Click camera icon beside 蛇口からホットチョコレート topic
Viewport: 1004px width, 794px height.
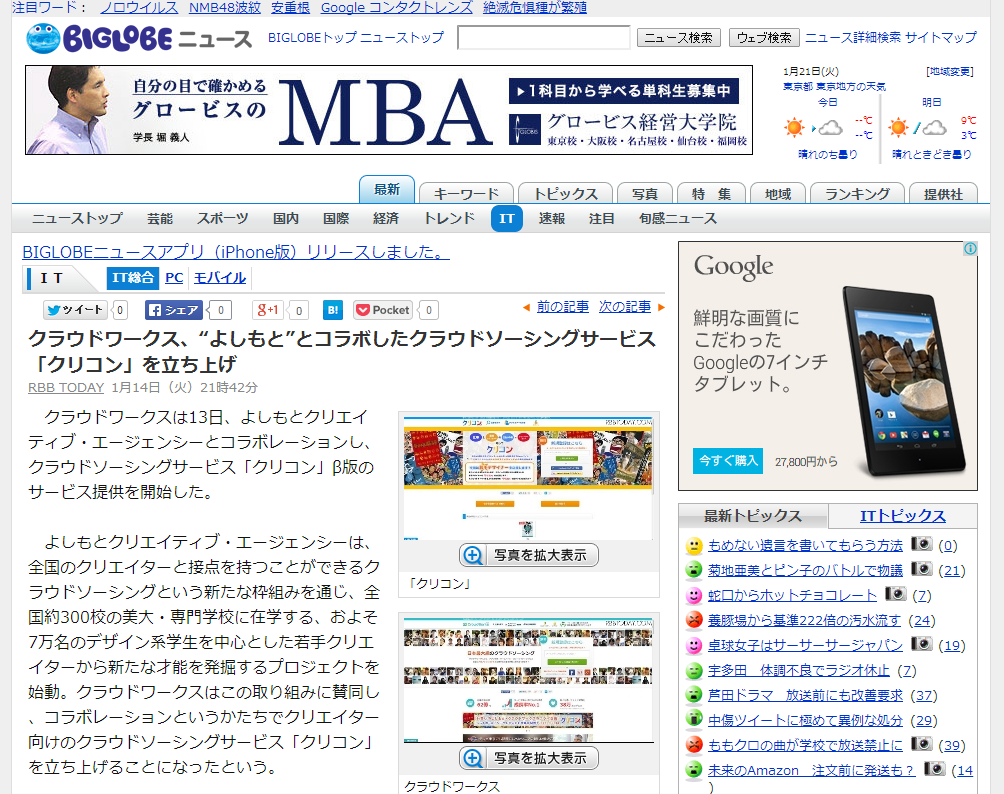click(x=895, y=594)
